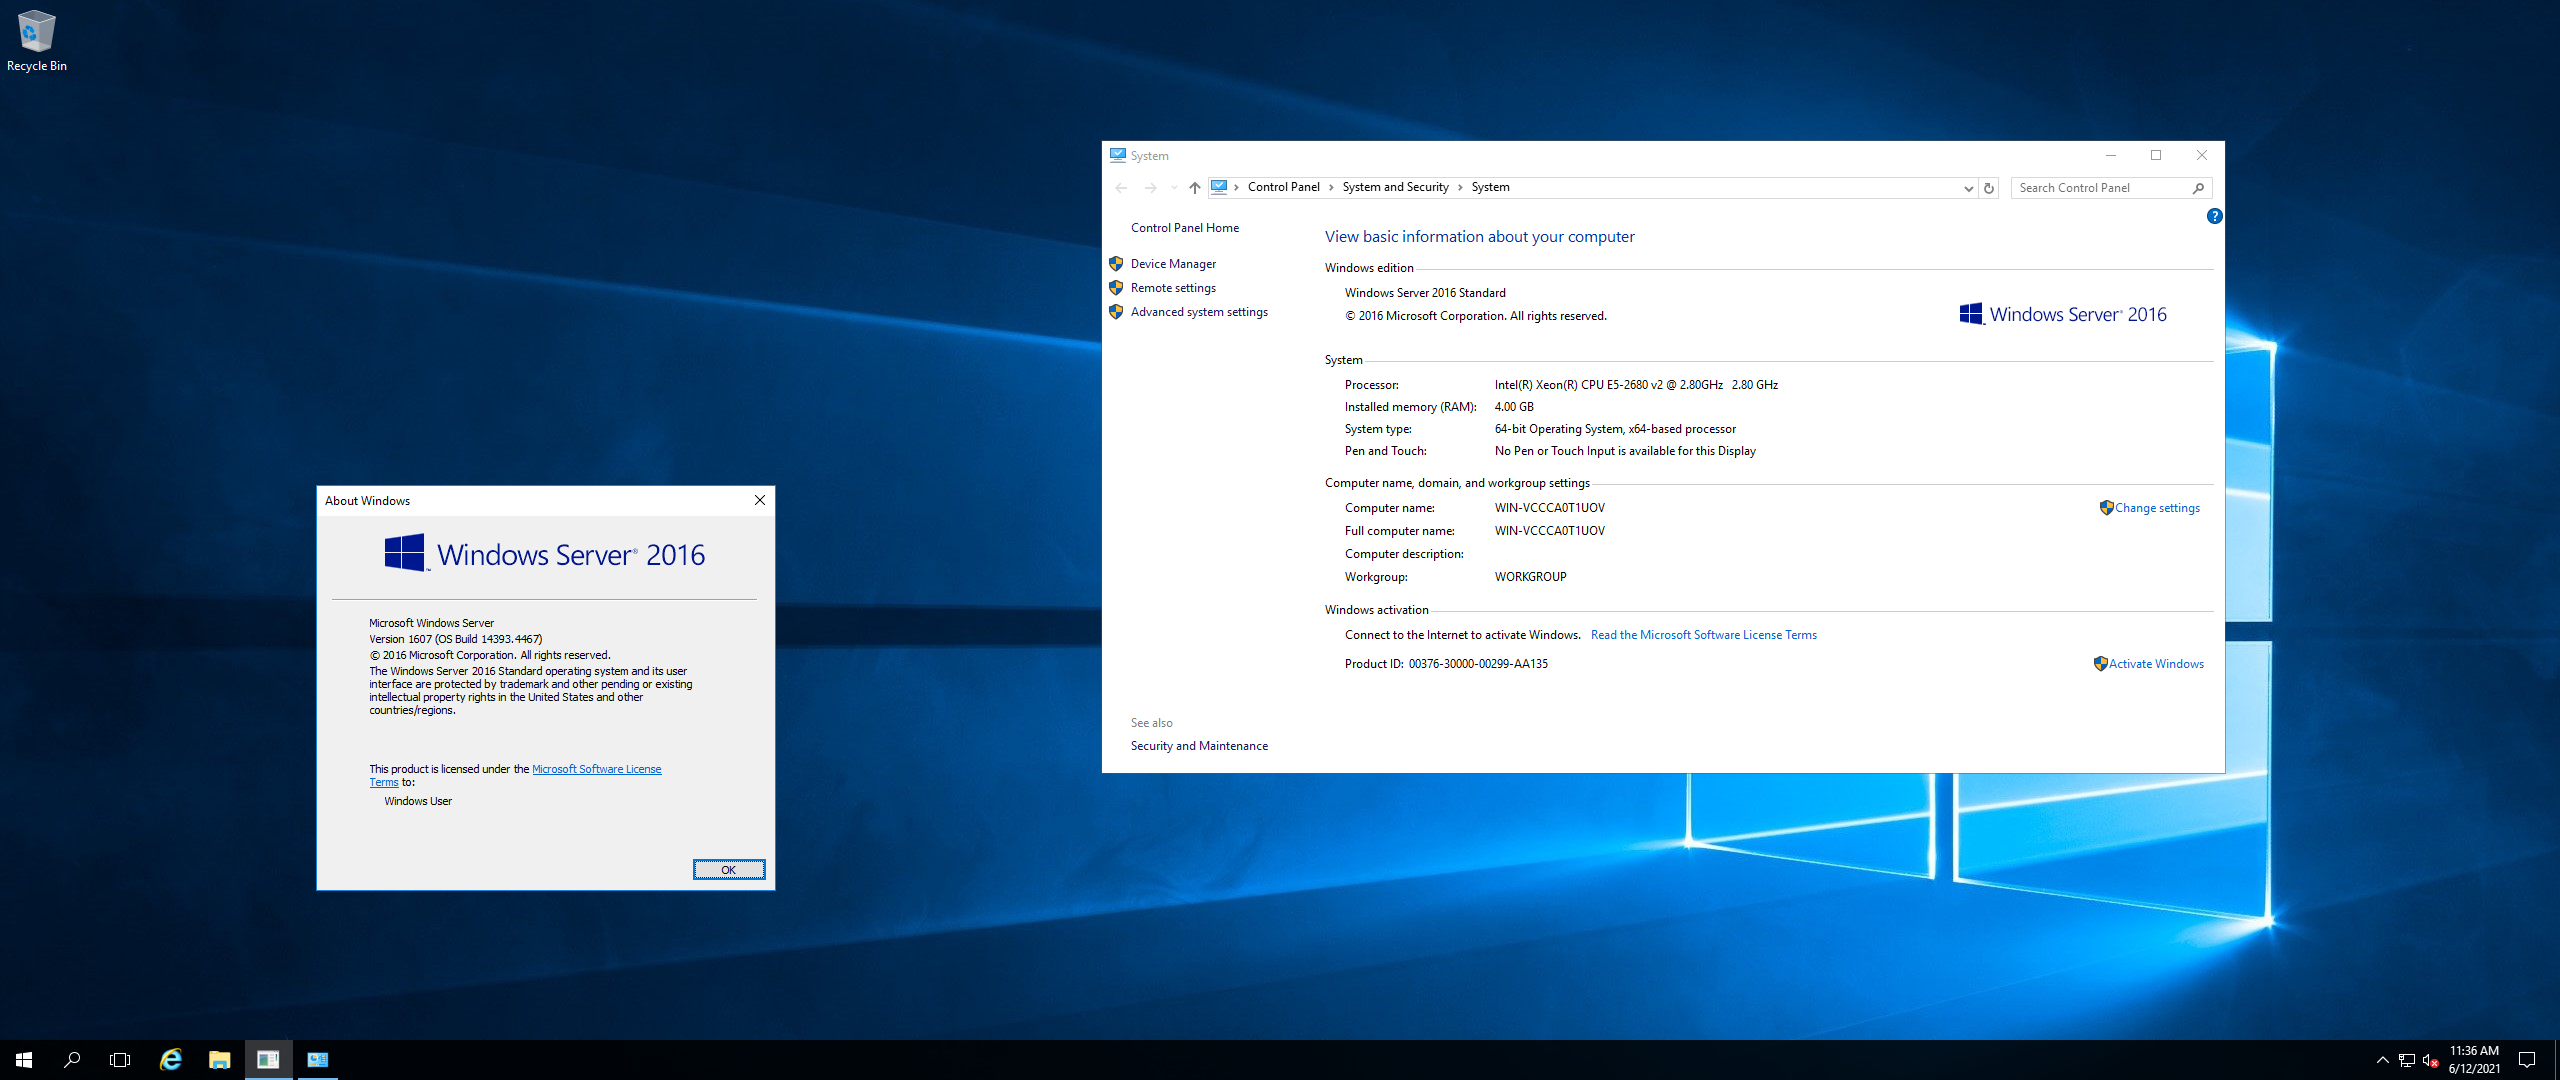
Task: Open Security and Maintenance link
Action: tap(1199, 746)
